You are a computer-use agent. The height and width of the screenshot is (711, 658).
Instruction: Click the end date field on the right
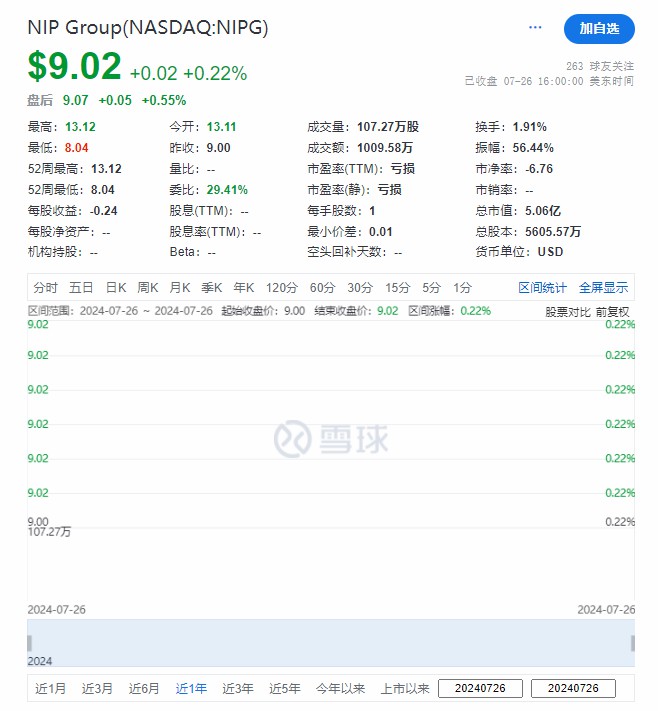(x=573, y=688)
